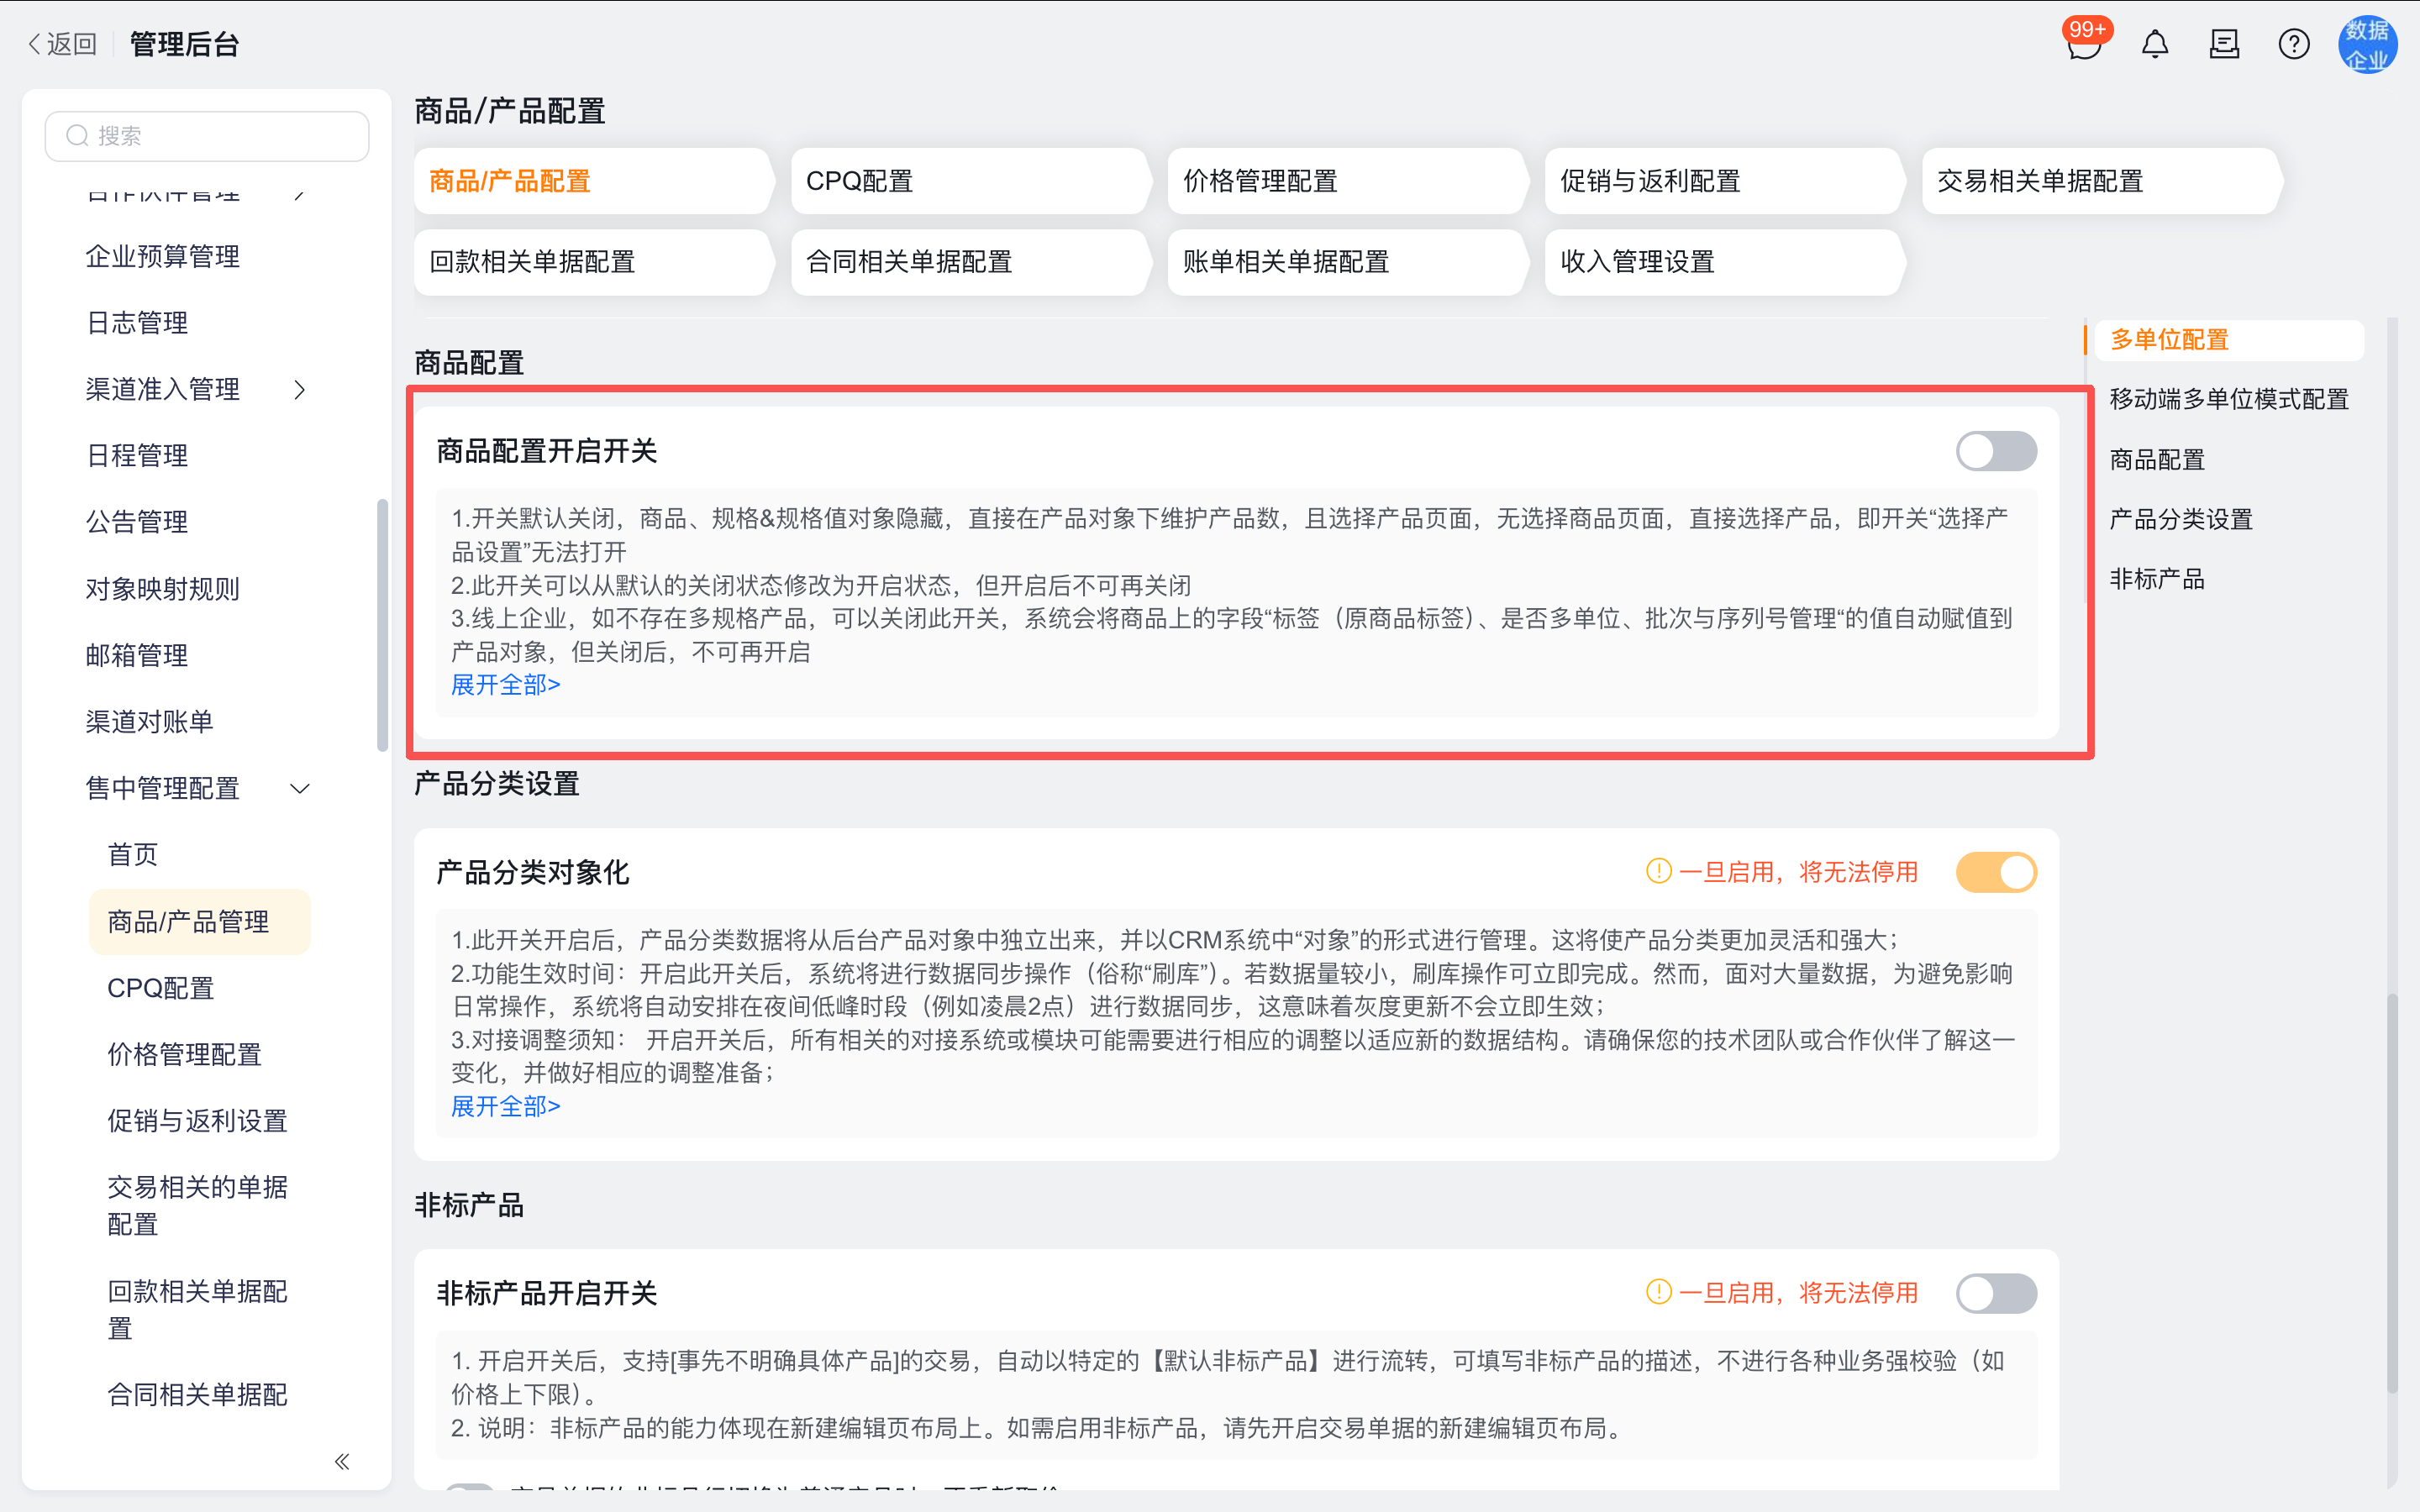This screenshot has height=1512, width=2420.
Task: Switch to the 促销与返利配置 tab
Action: 1724,181
